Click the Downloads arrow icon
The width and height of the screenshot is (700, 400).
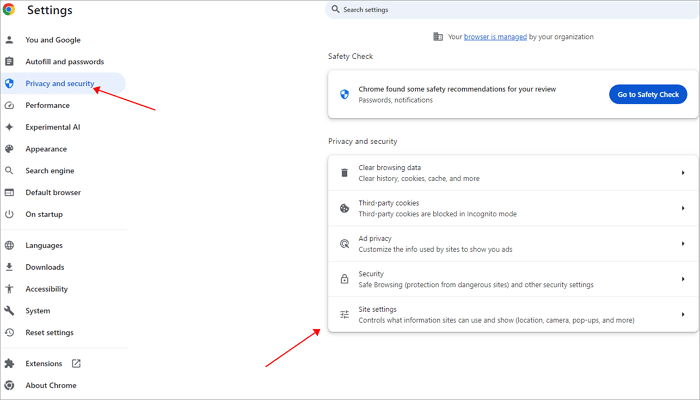click(x=9, y=267)
